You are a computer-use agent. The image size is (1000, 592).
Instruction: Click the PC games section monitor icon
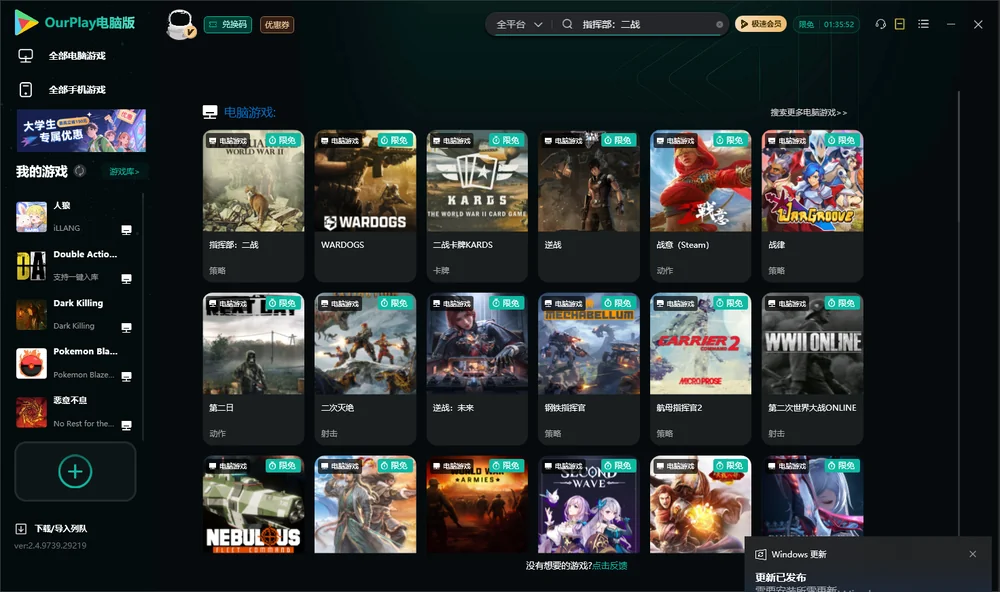click(x=210, y=112)
